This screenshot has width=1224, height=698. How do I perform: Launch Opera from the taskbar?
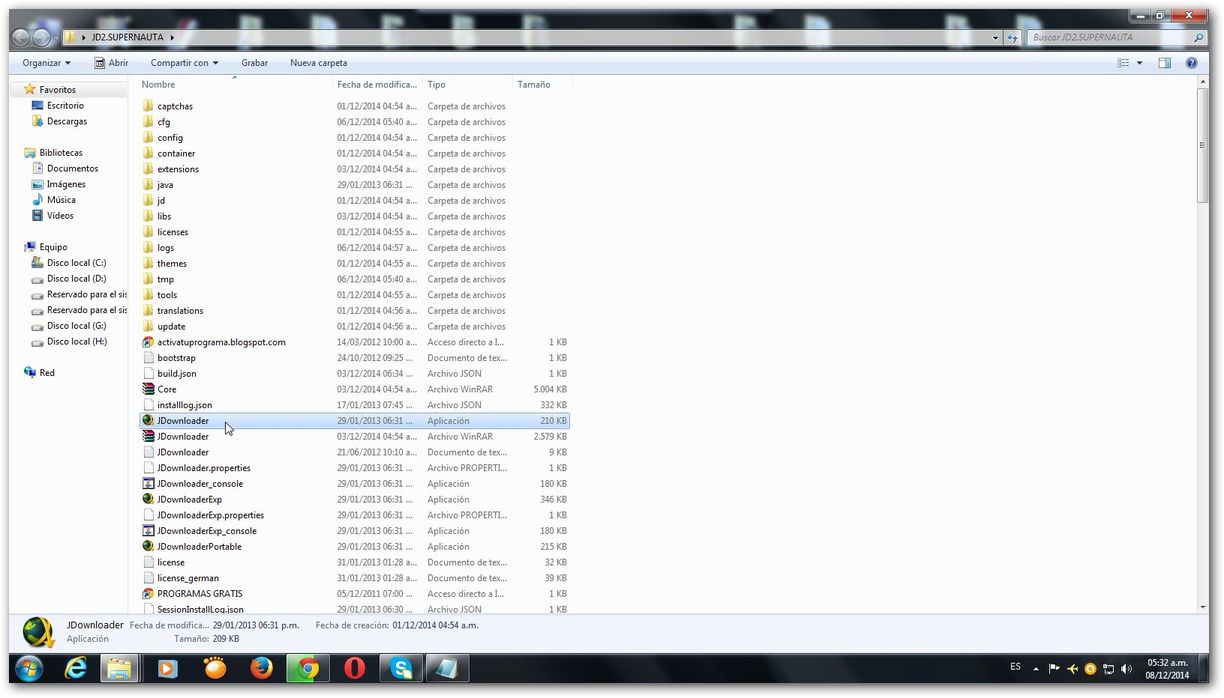[354, 668]
